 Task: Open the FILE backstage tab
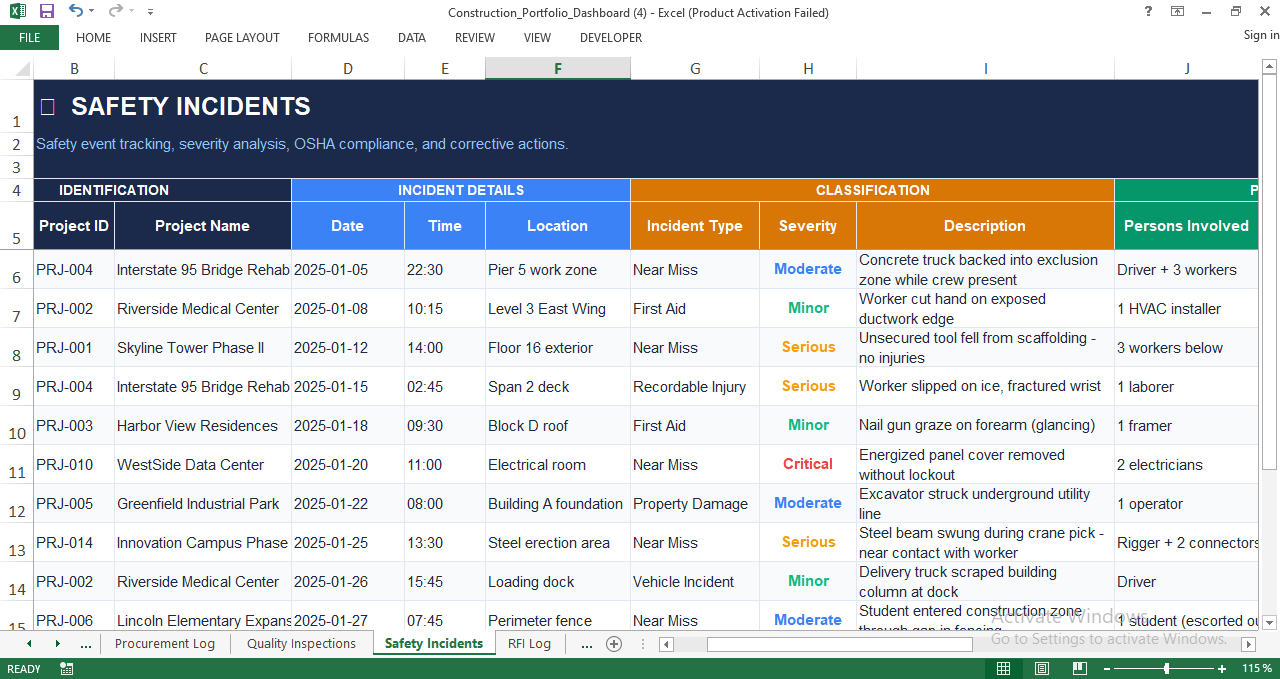pyautogui.click(x=29, y=38)
